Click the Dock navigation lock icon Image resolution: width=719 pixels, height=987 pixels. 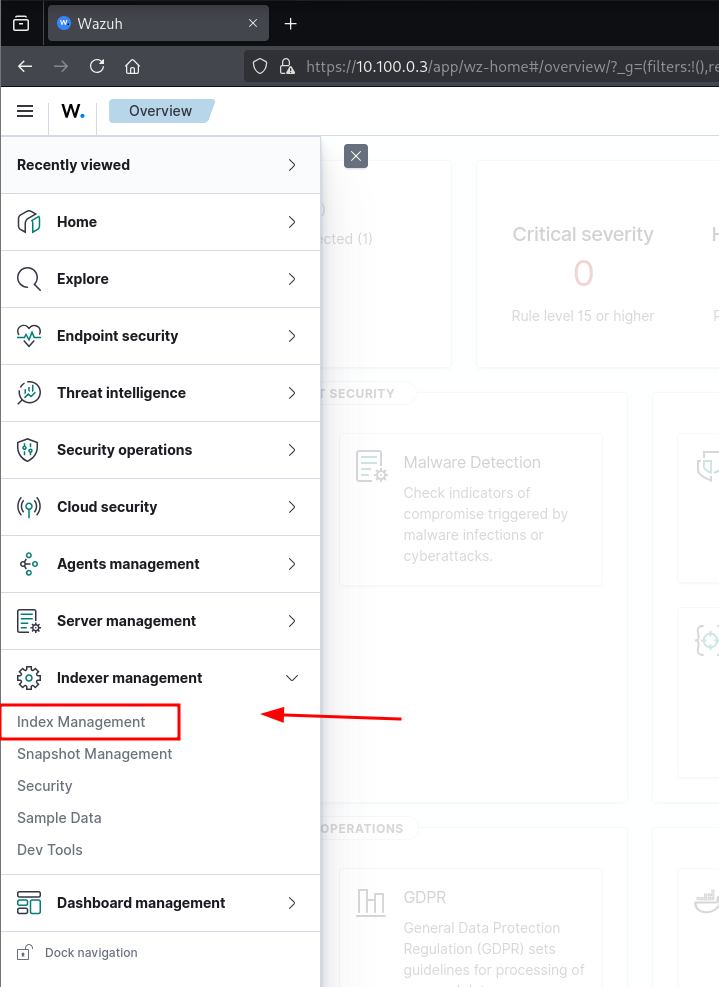(24, 953)
